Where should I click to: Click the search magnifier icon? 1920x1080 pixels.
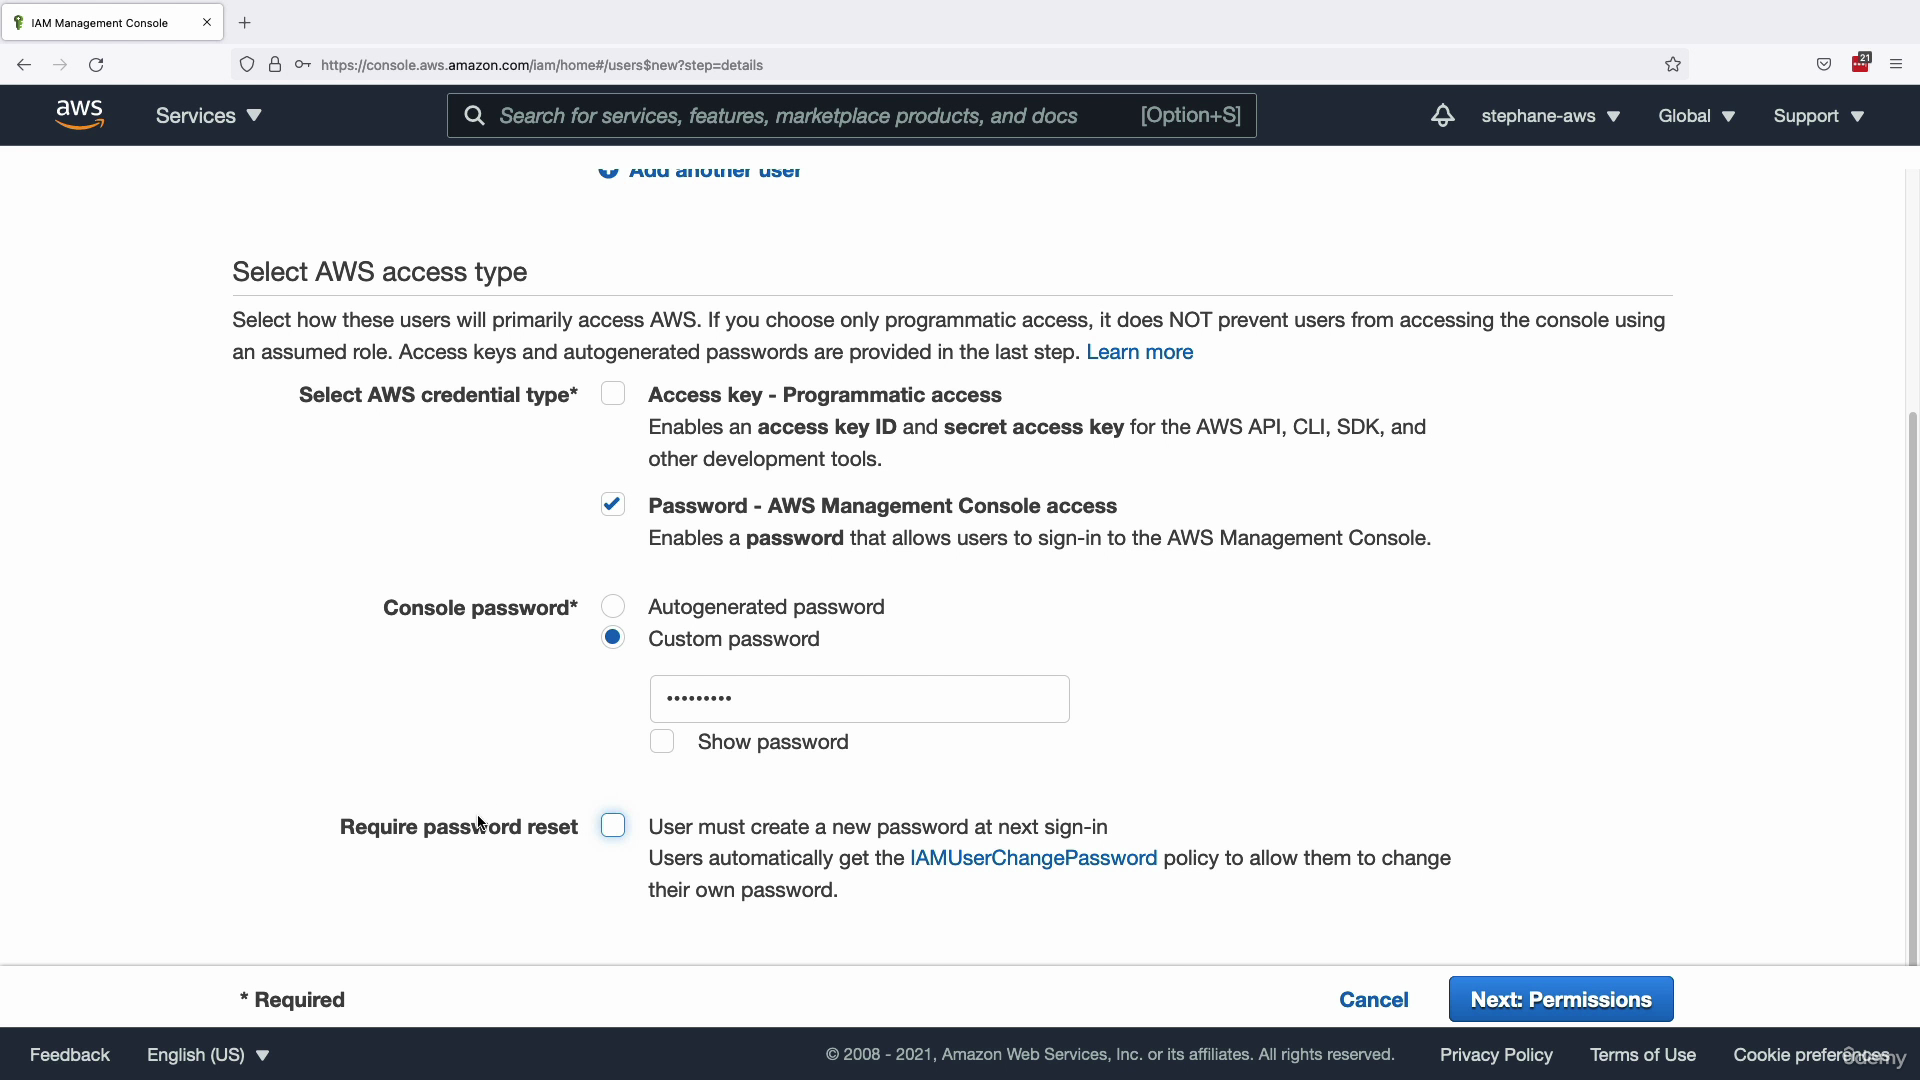pos(475,116)
